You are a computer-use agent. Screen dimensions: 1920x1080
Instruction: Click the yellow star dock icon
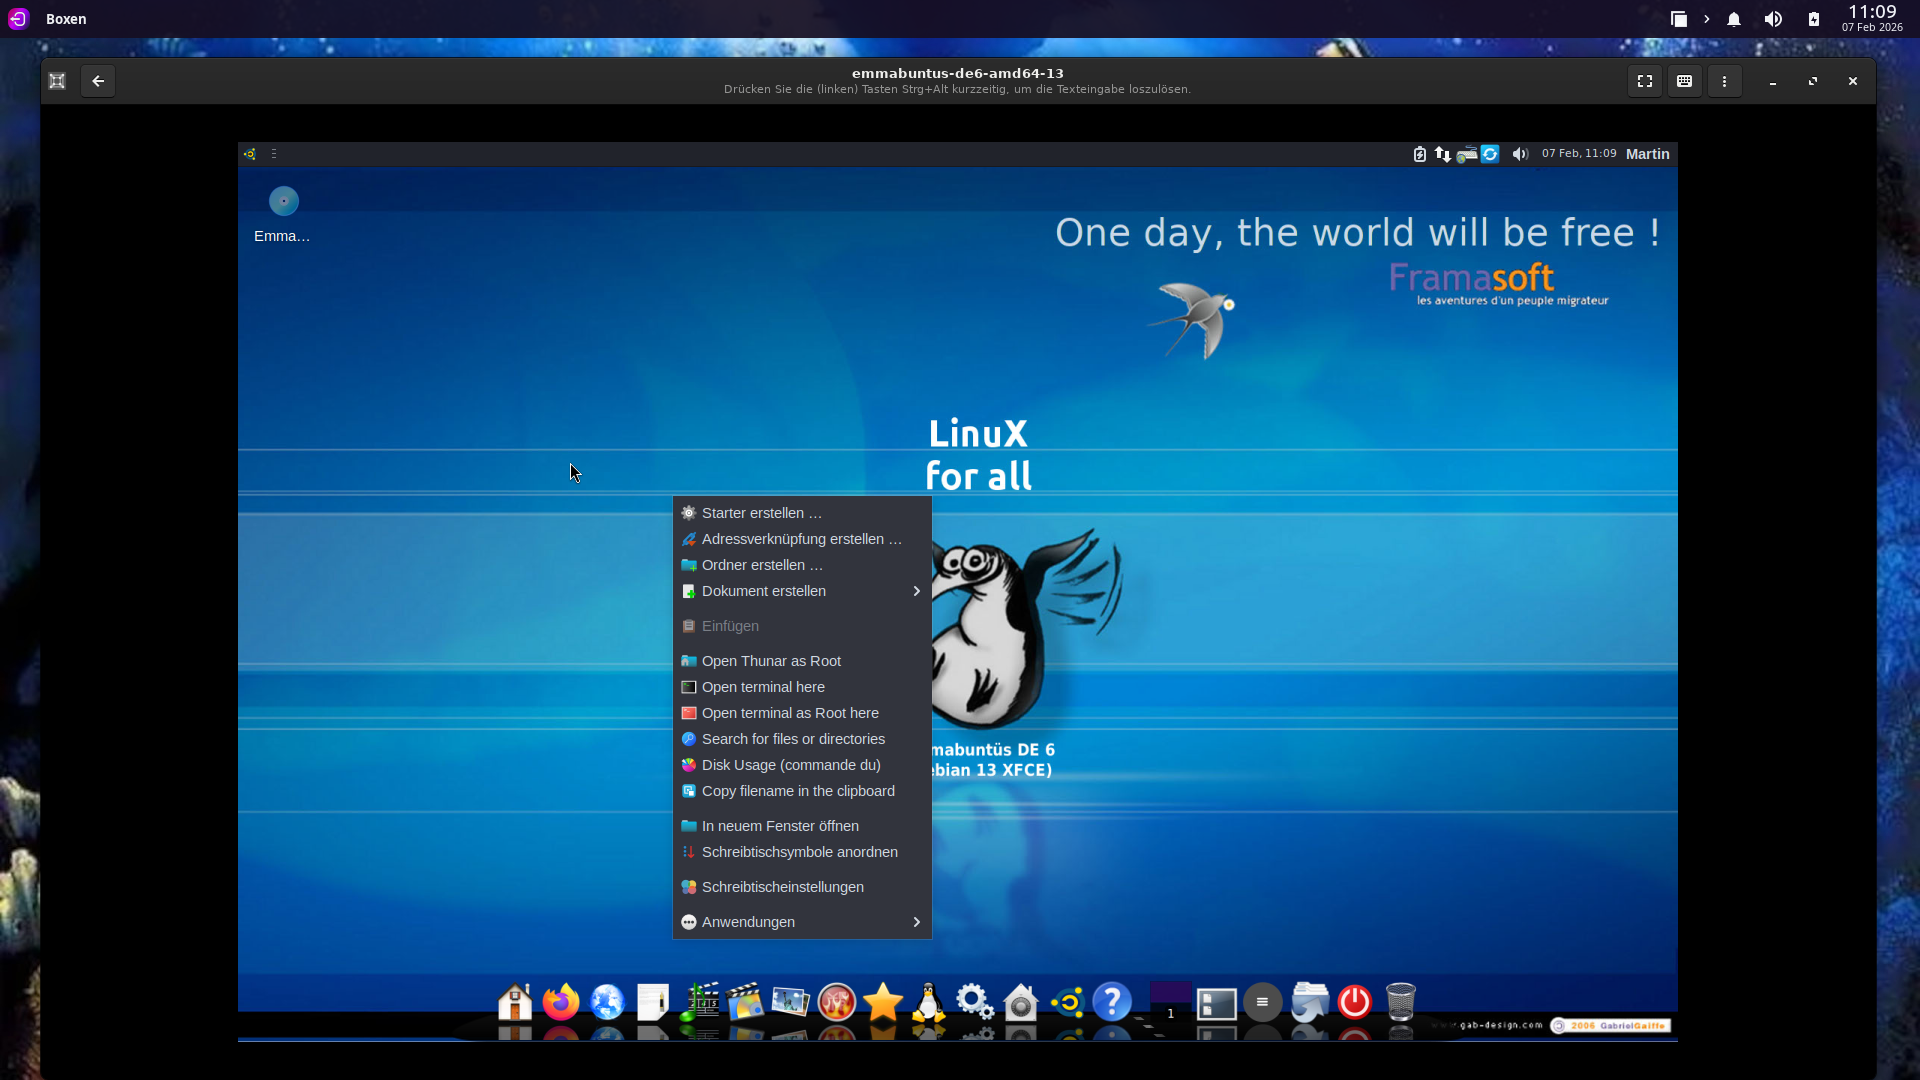tap(882, 1001)
